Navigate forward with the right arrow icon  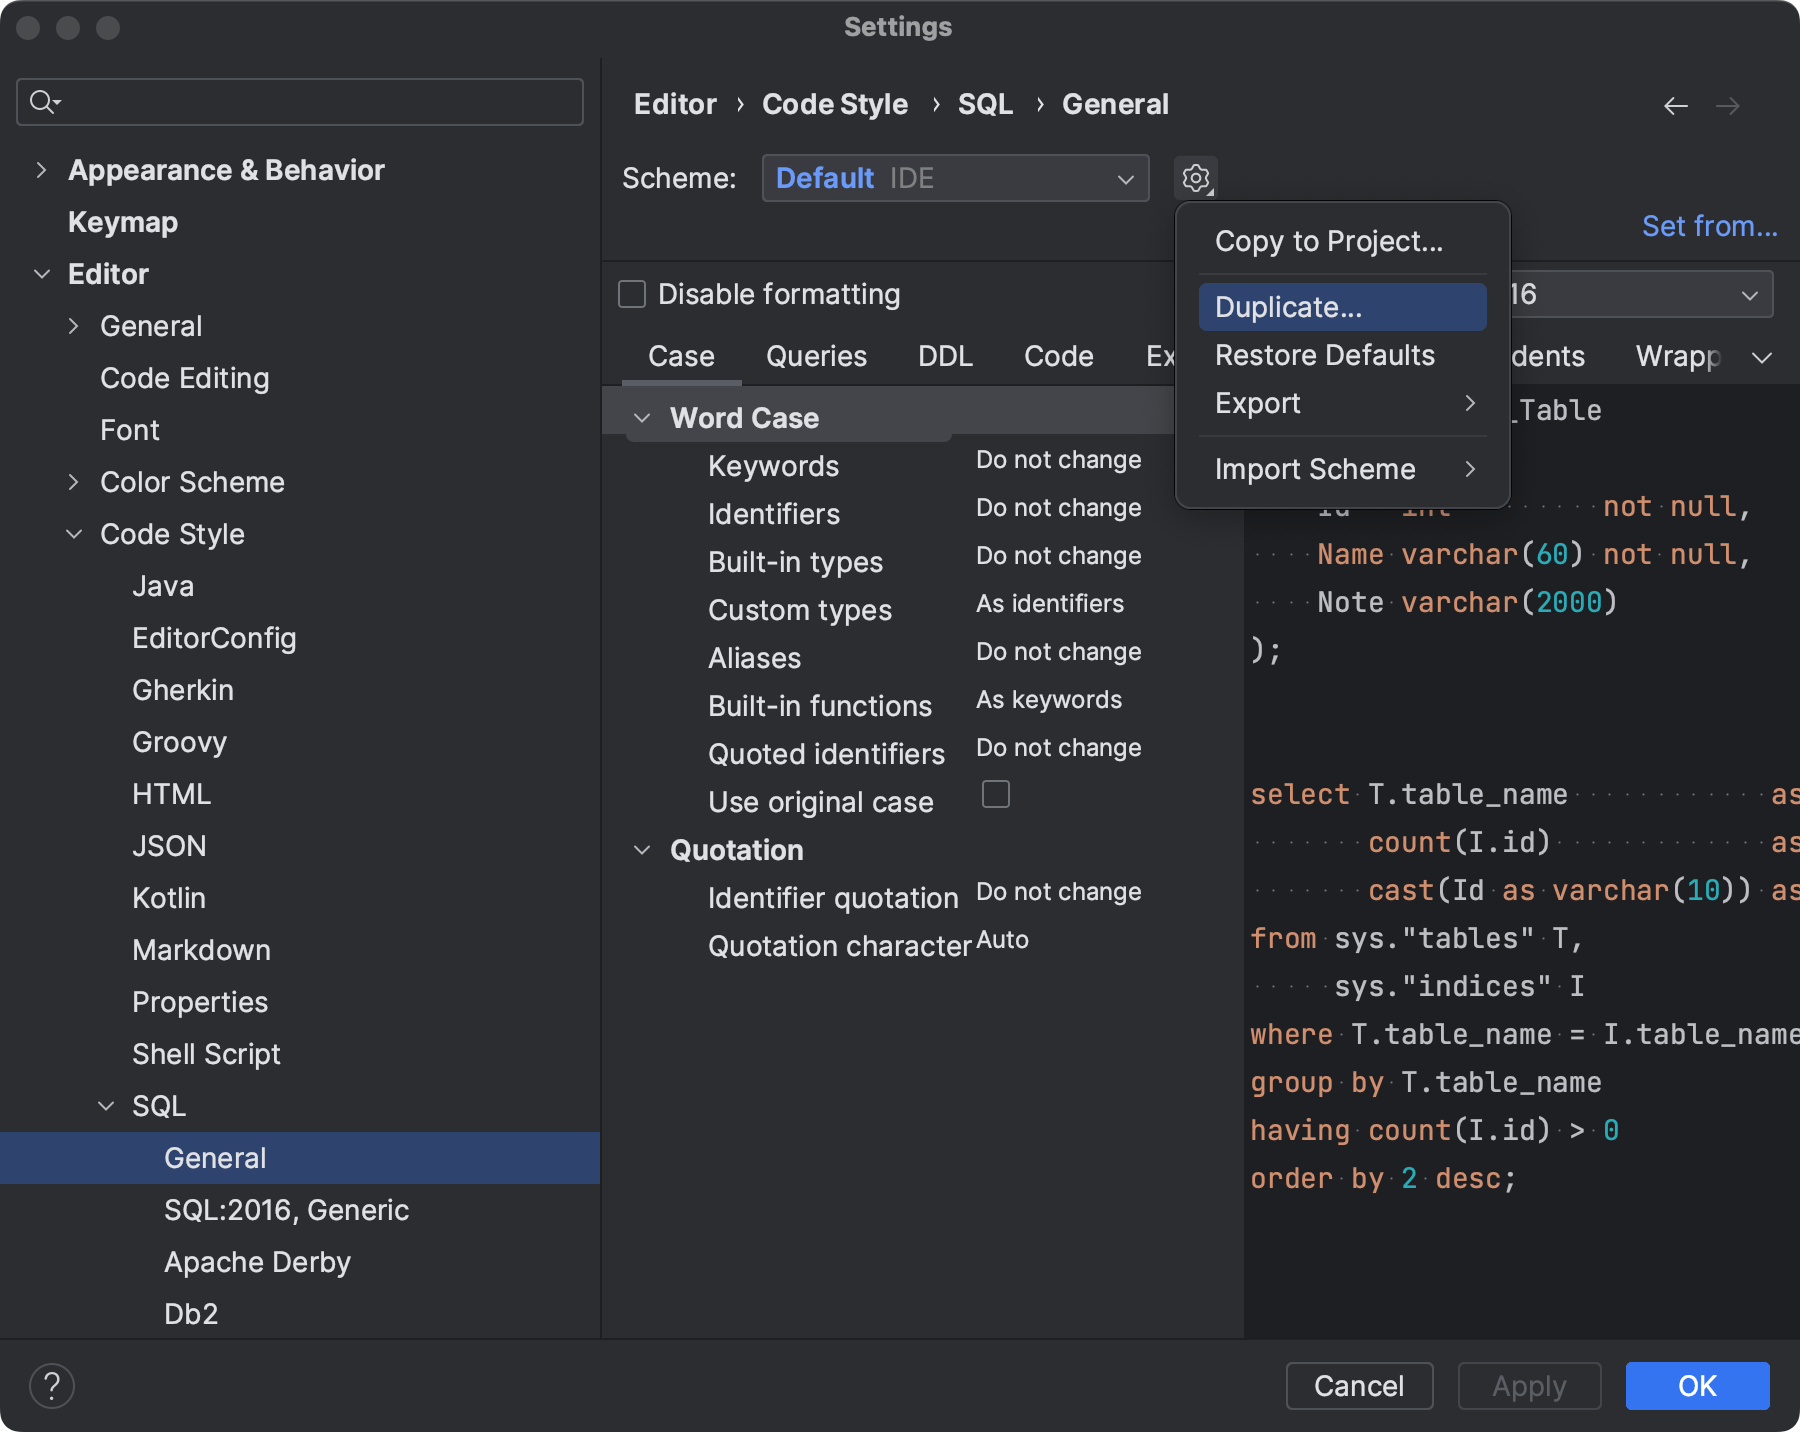pos(1729,105)
